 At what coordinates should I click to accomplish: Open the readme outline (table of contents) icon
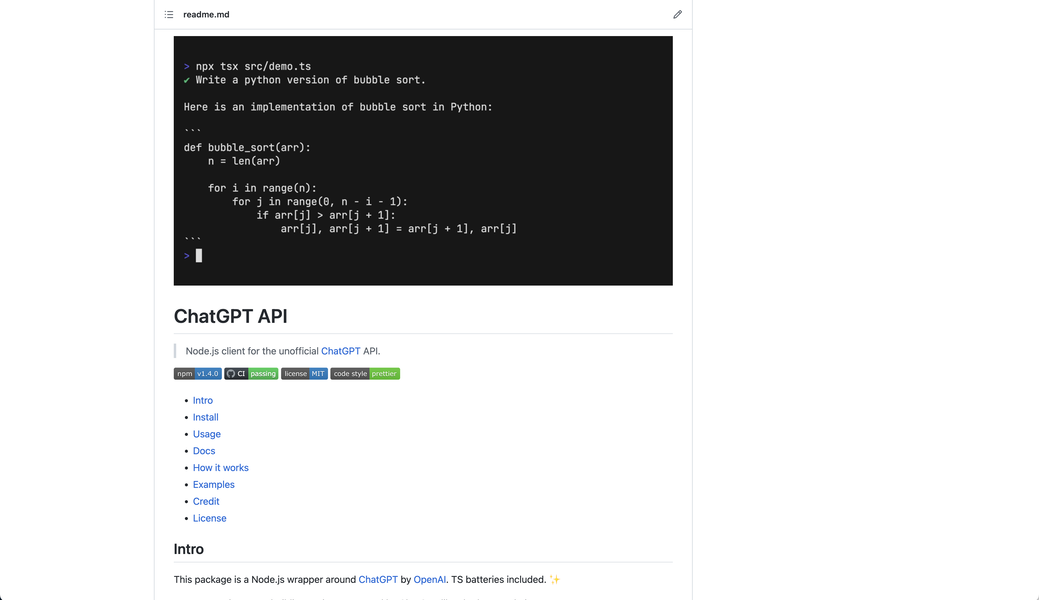(169, 15)
